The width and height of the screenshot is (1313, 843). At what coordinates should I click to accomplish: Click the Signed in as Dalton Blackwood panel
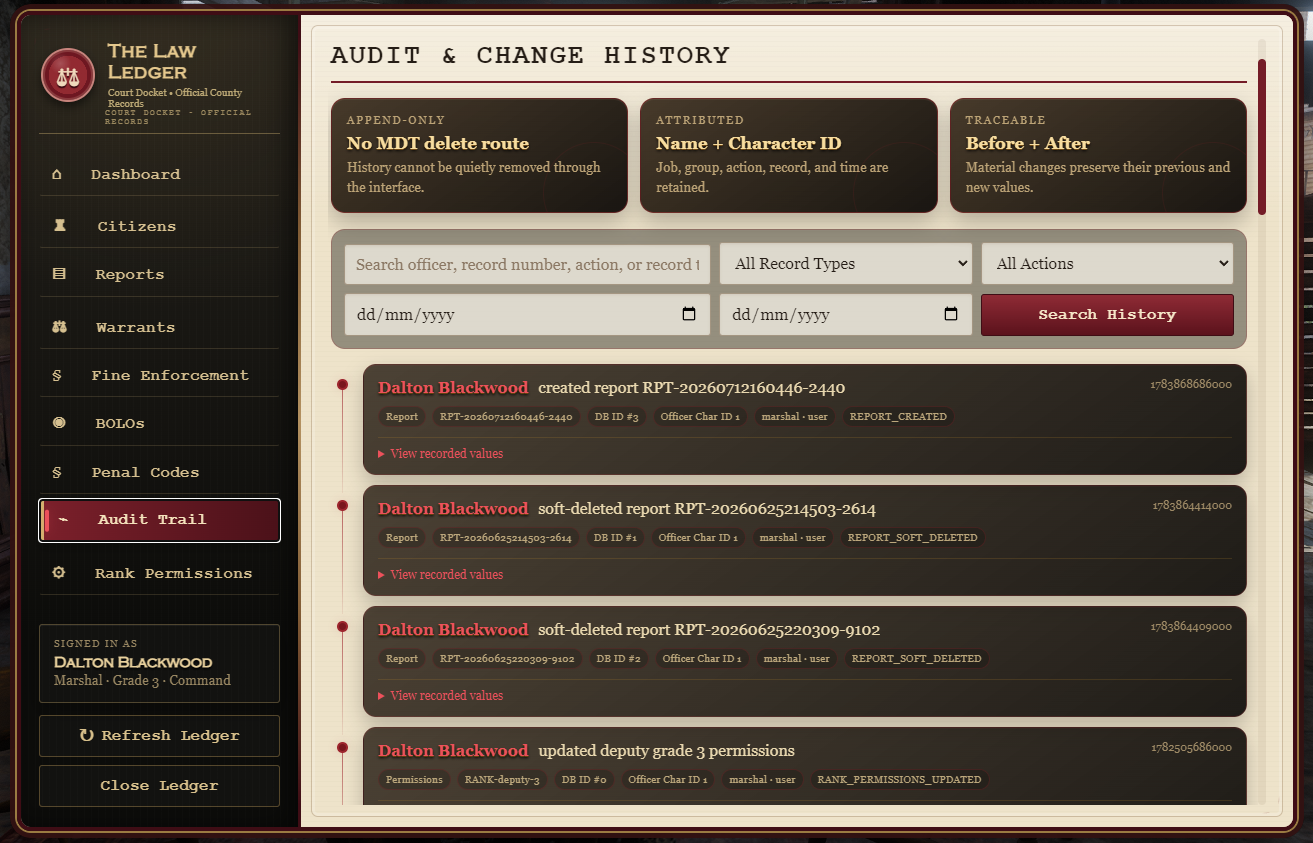159,664
